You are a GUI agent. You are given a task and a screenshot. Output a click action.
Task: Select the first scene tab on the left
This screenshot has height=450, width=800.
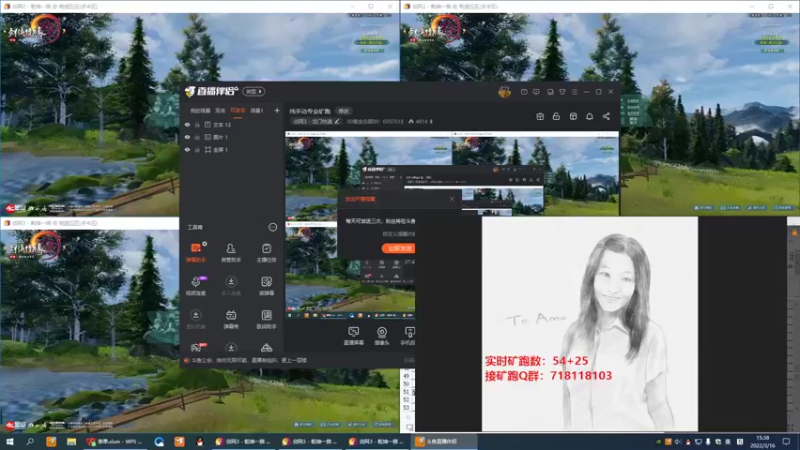pyautogui.click(x=200, y=111)
